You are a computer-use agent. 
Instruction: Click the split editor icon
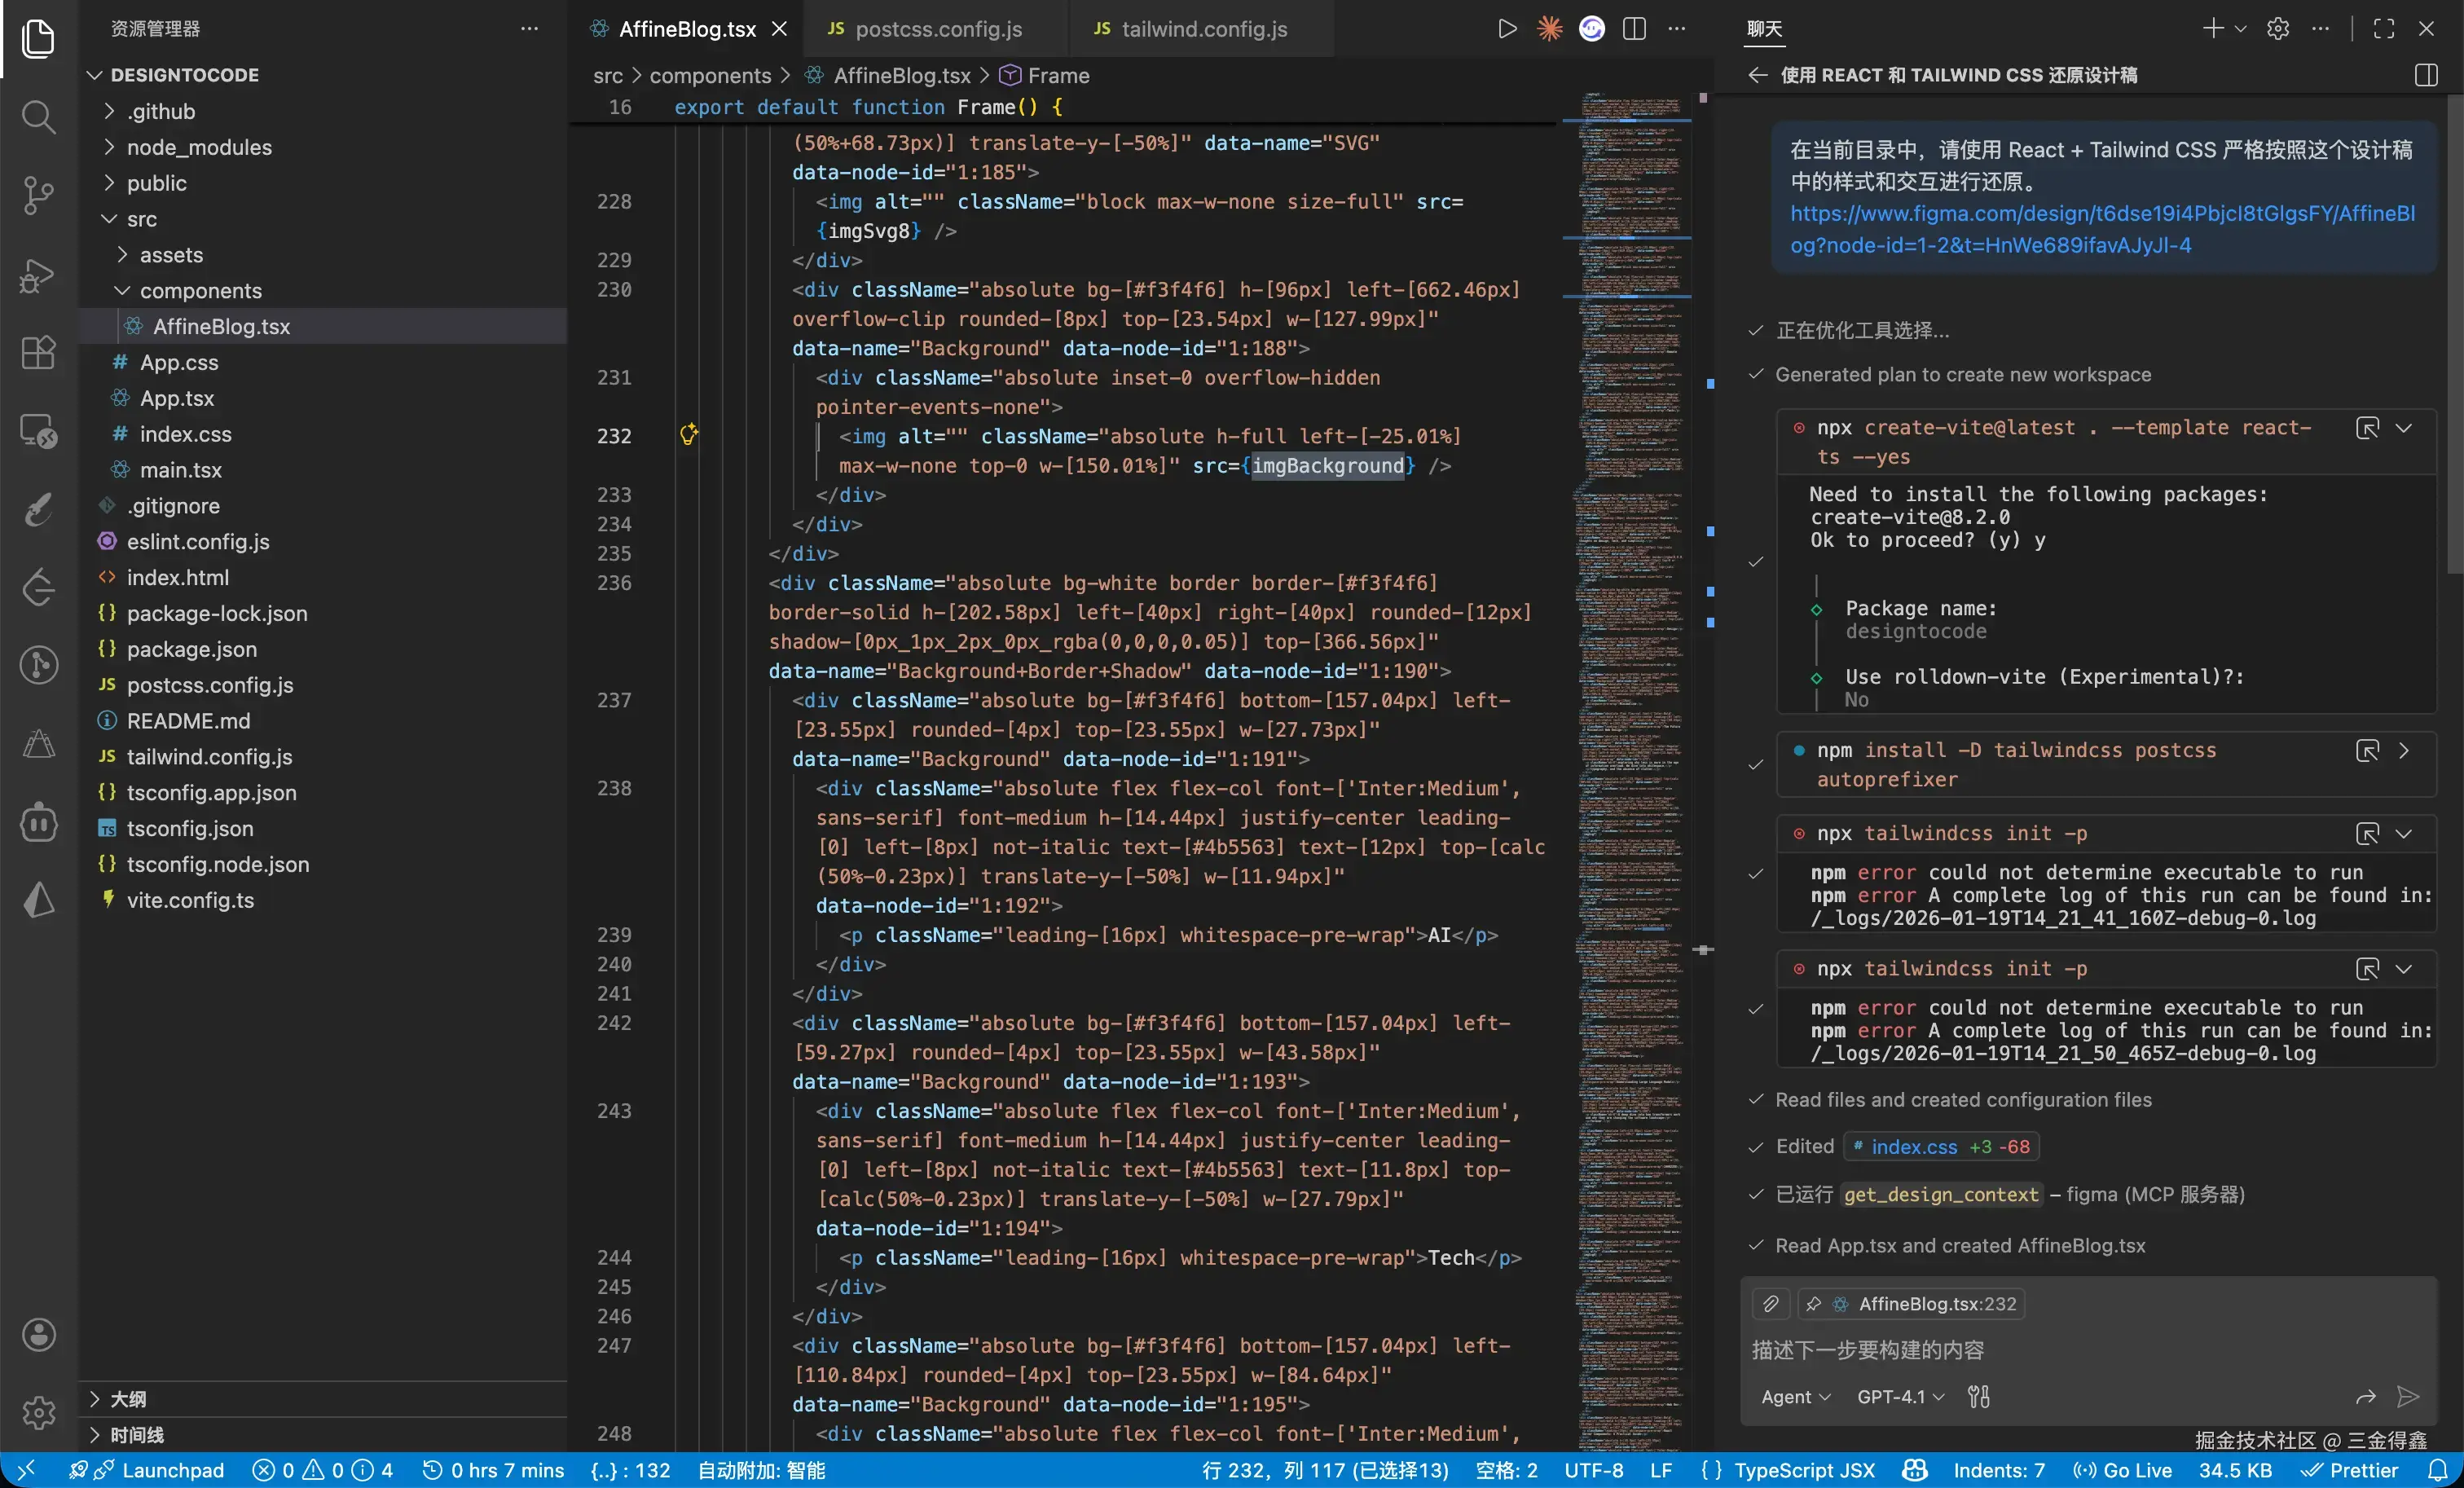pos(1634,29)
